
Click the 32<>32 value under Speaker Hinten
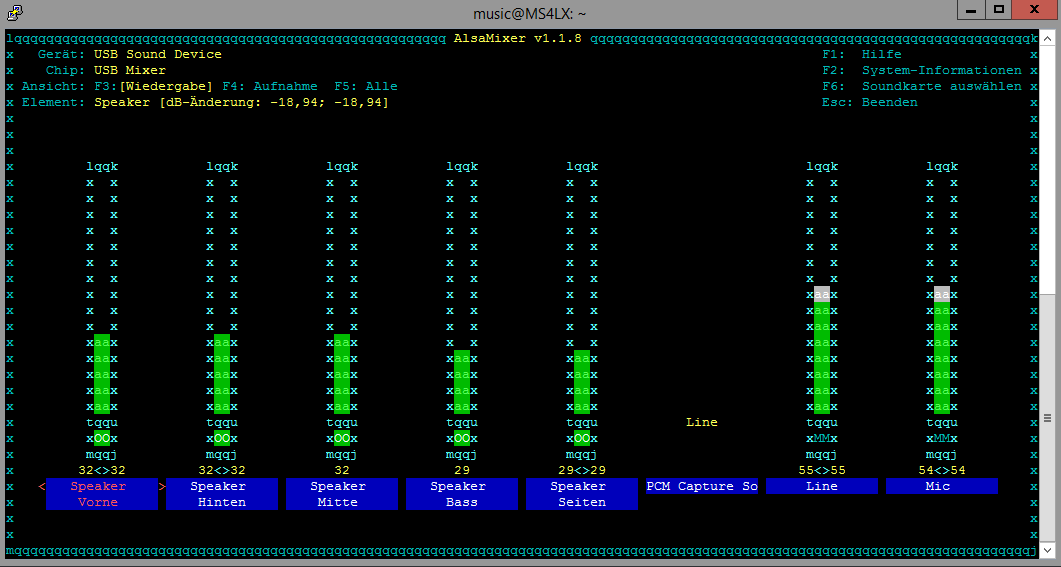tap(222, 470)
